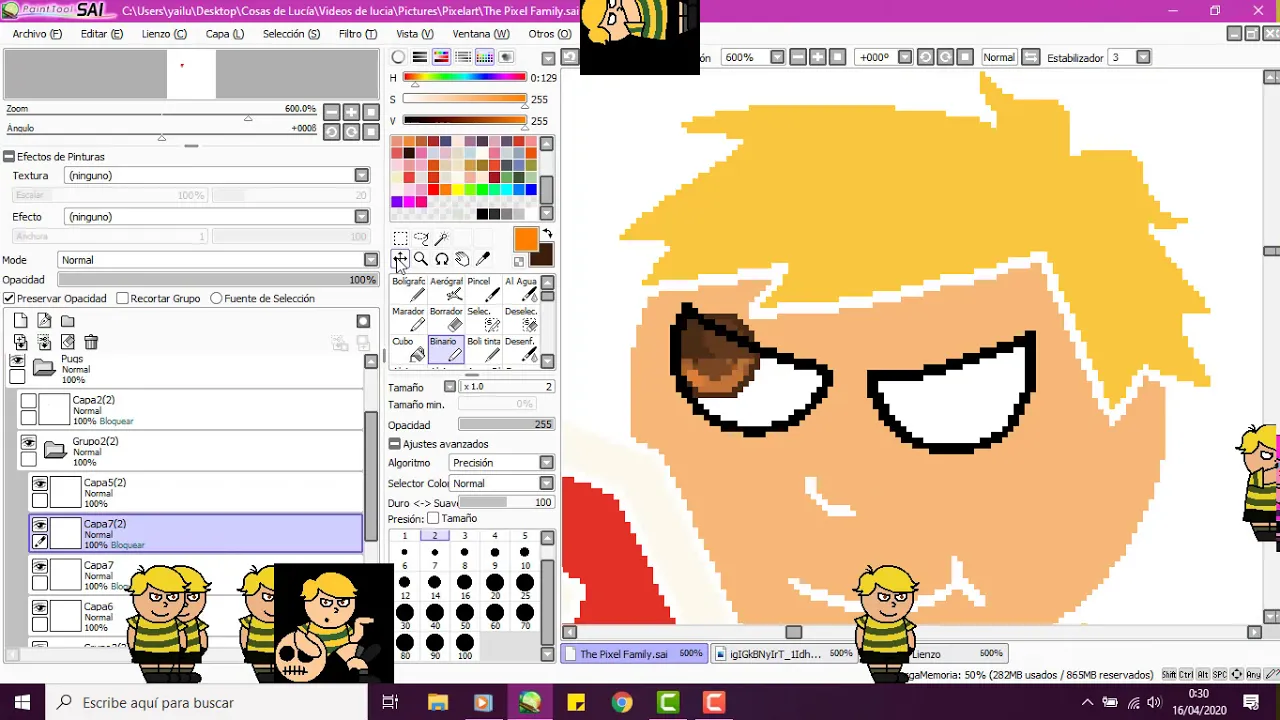Select the hand pan tool
Screen dimensions: 1280x720
pos(462,259)
